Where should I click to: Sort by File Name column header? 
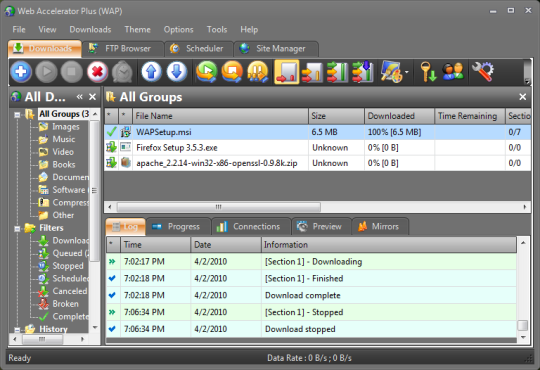point(220,116)
